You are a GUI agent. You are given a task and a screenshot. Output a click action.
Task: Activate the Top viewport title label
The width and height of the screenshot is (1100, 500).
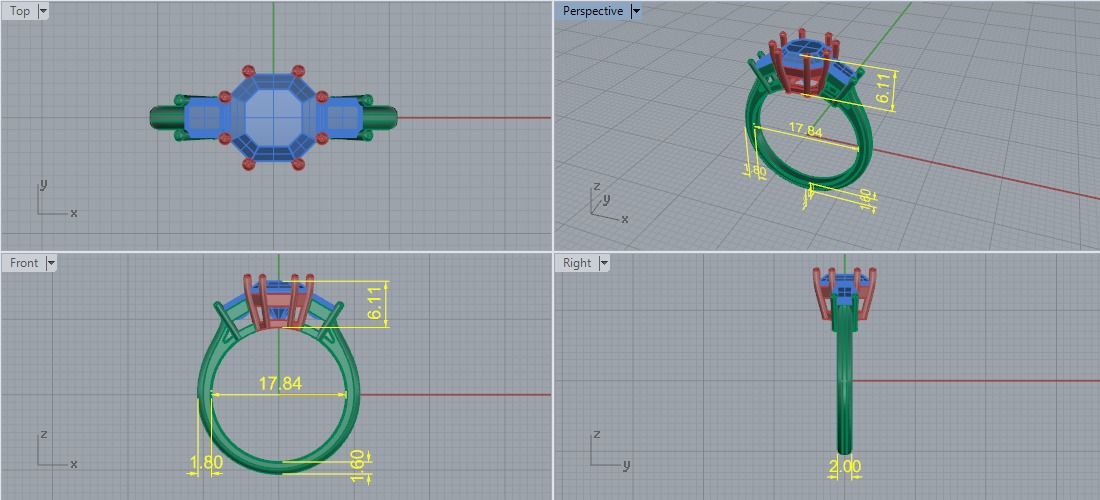tap(20, 11)
